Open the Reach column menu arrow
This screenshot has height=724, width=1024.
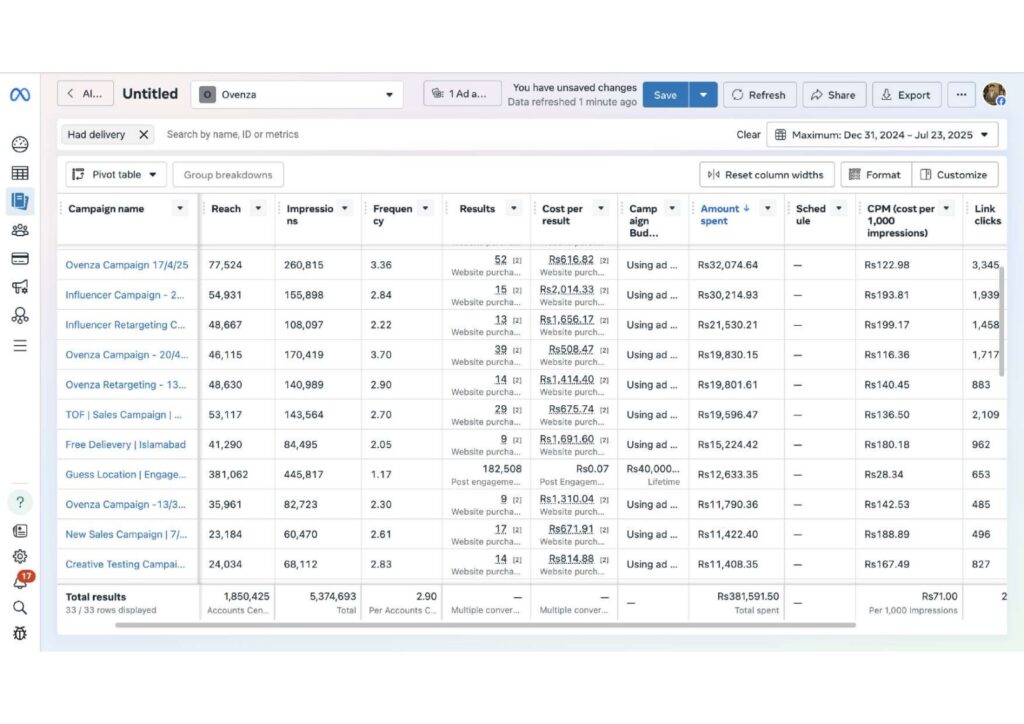[x=258, y=208]
